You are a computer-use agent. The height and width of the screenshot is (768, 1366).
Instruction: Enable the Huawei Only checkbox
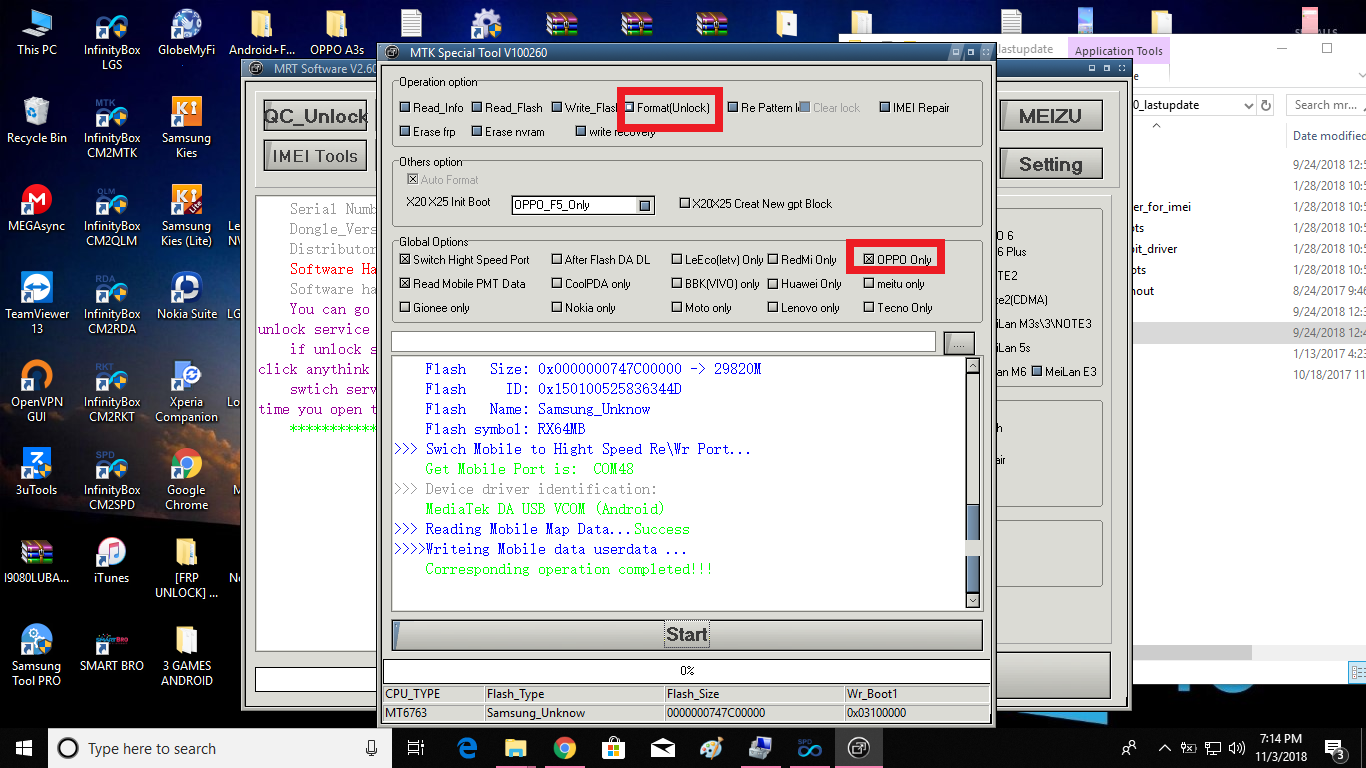(x=773, y=284)
